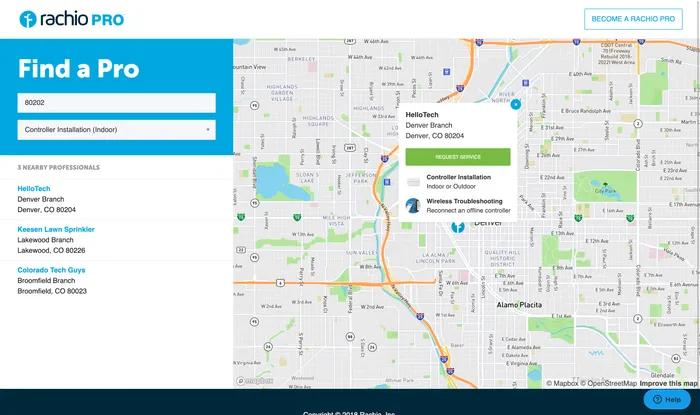Viewport: 700px width, 415px height.
Task: Click the green Request Service button
Action: tap(458, 157)
